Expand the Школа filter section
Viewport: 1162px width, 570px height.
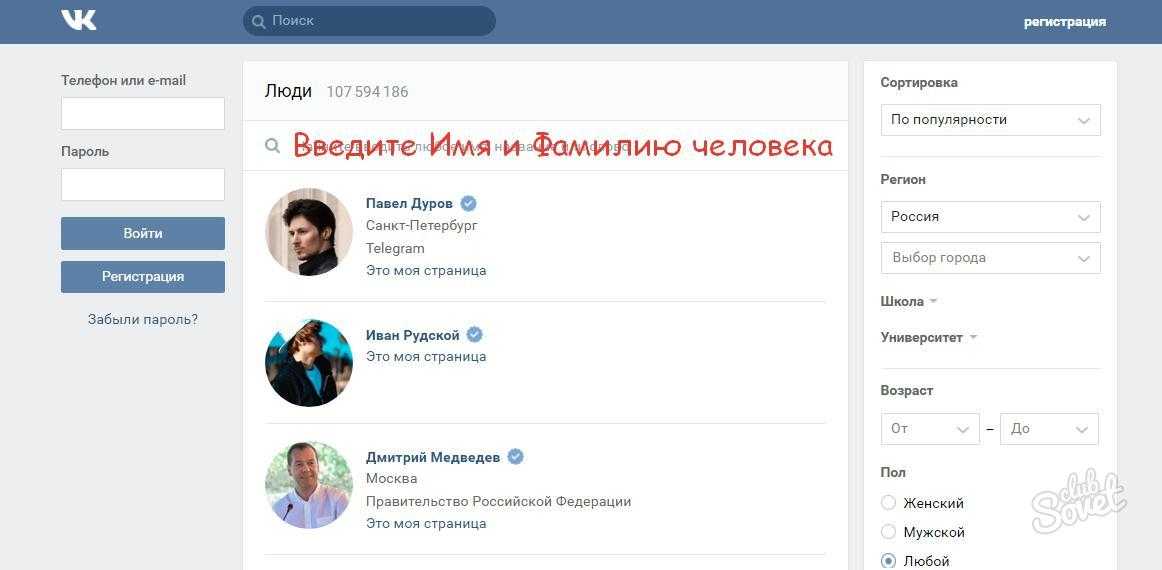(909, 301)
